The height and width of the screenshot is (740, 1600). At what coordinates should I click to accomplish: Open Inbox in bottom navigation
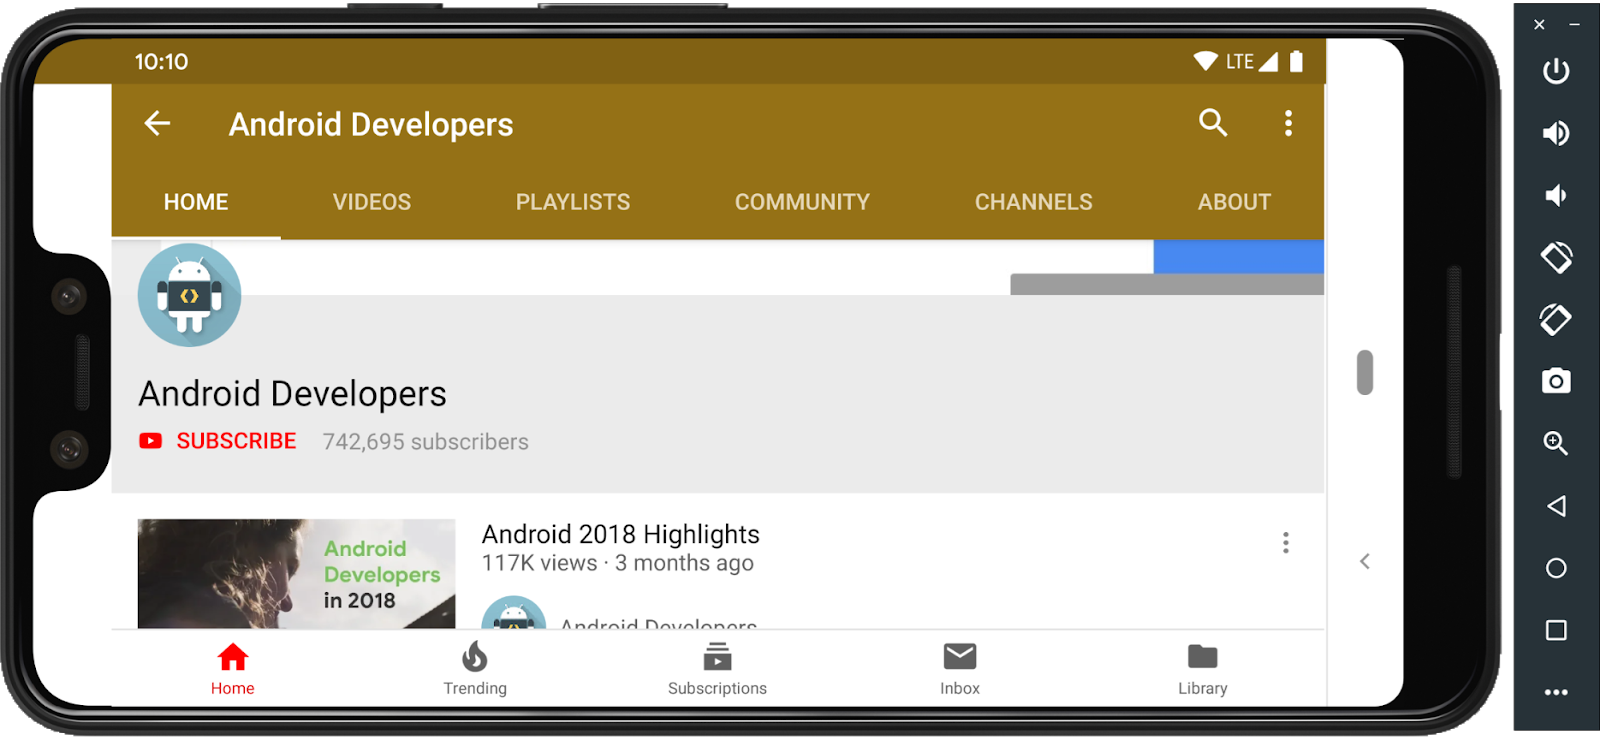[960, 669]
